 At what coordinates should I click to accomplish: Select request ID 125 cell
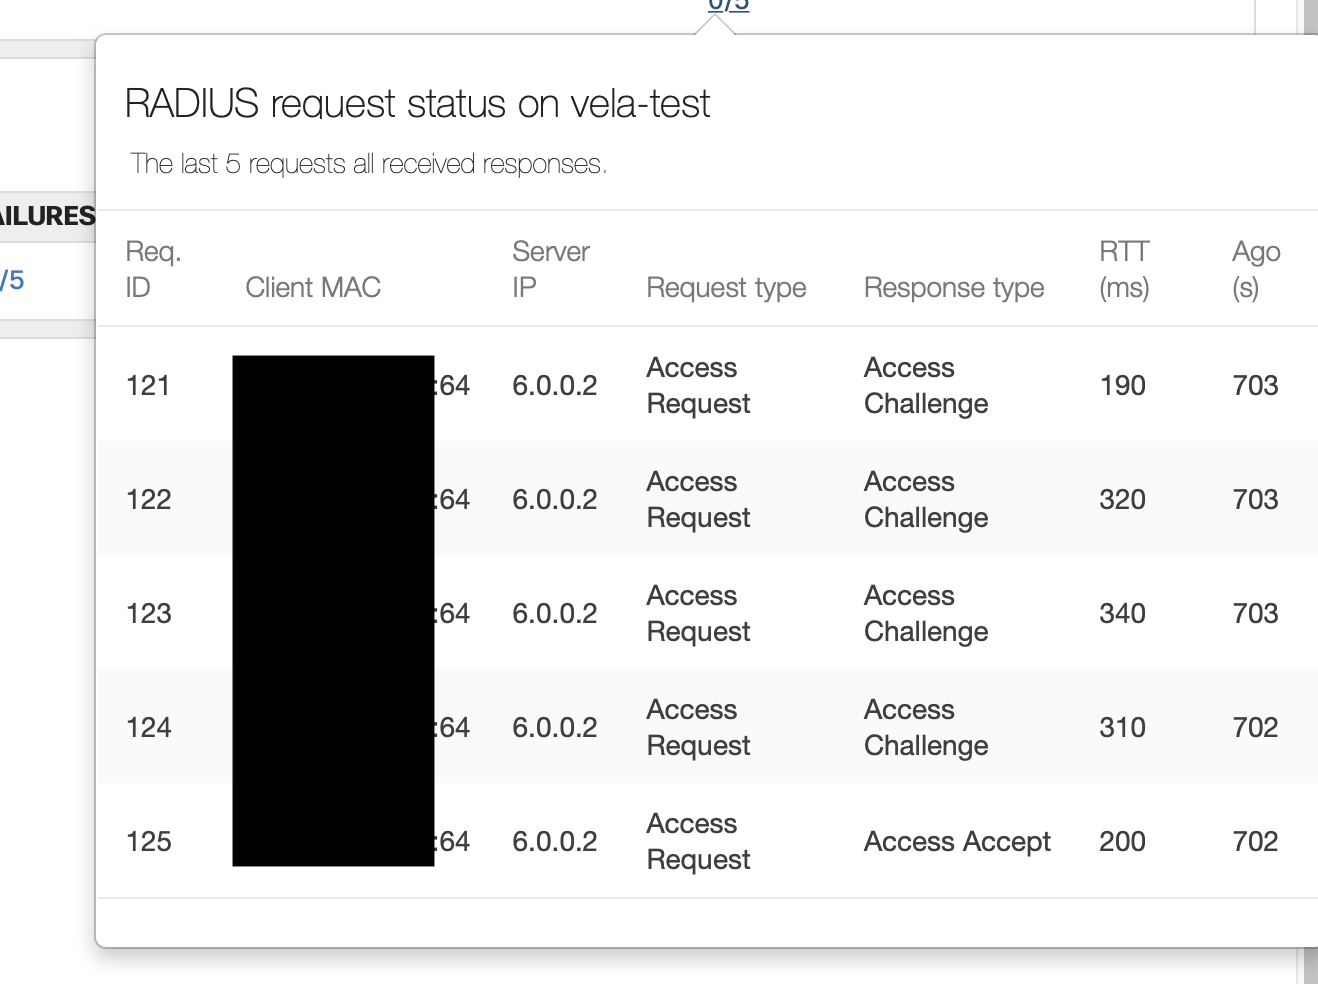[x=149, y=842]
